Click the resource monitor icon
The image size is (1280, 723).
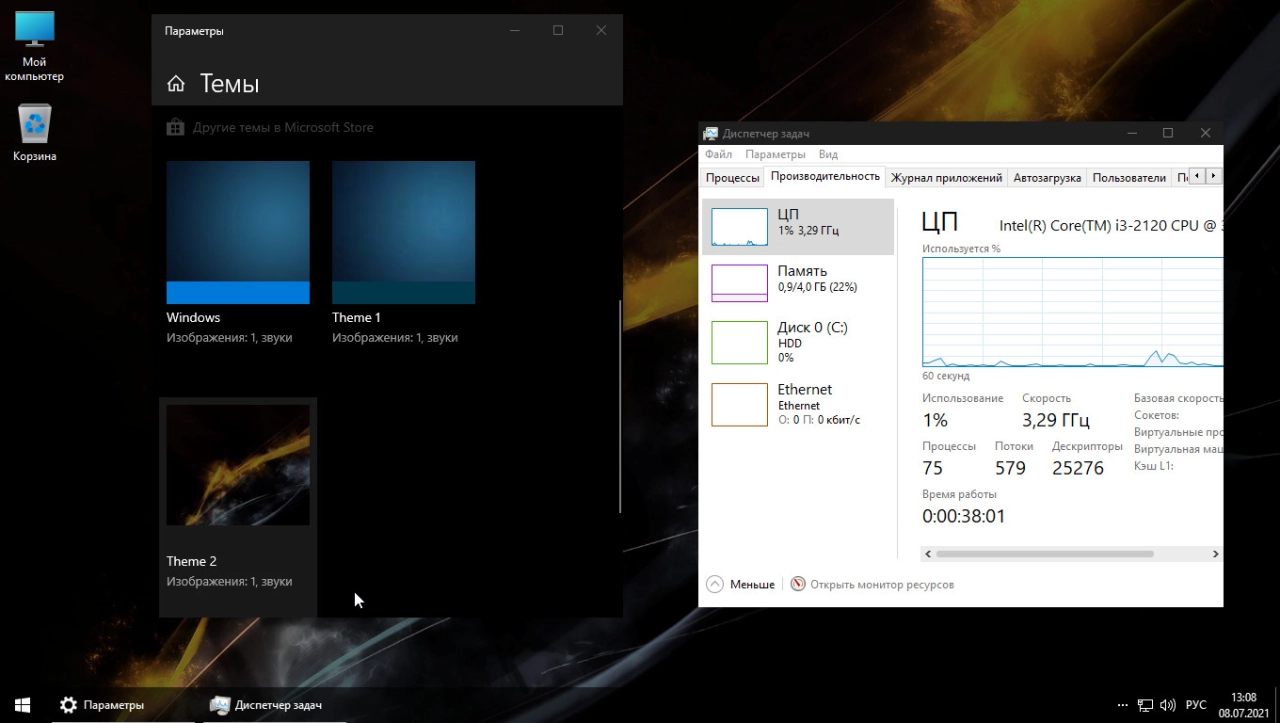click(798, 584)
